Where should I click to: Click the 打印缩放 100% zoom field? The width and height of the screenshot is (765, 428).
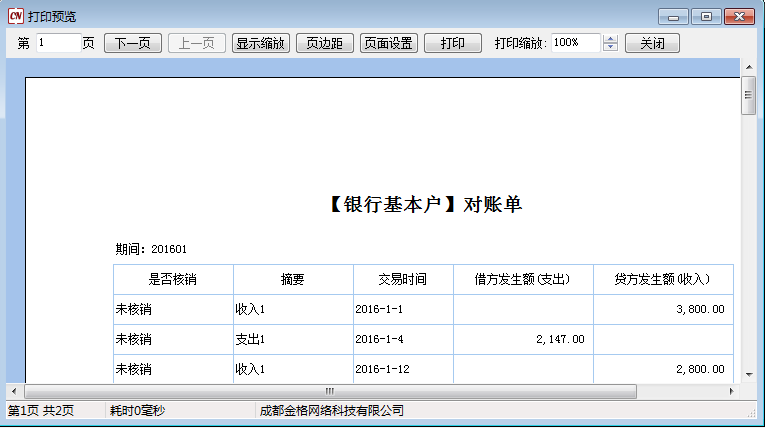[x=575, y=43]
